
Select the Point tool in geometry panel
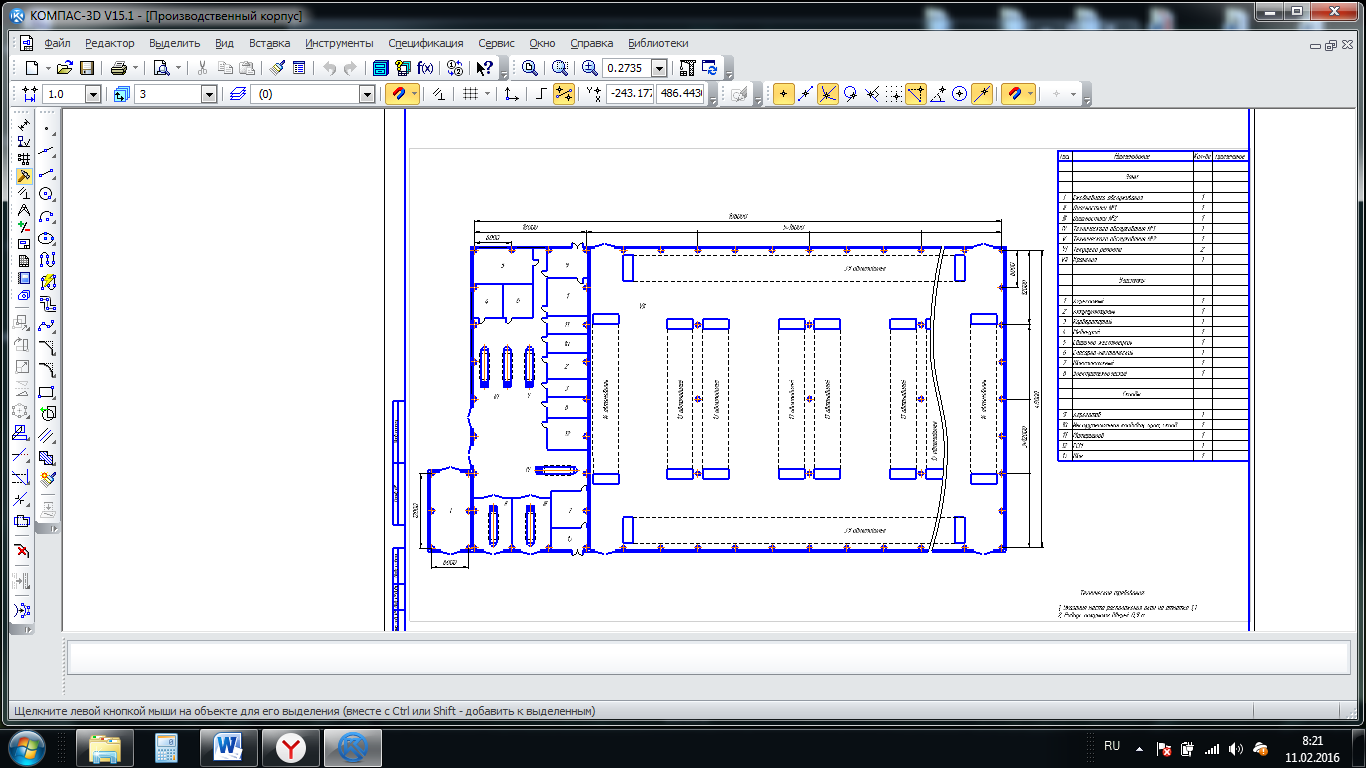click(47, 129)
